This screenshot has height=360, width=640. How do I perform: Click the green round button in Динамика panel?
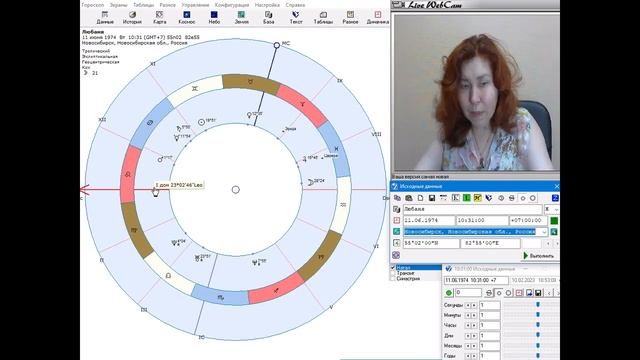tap(449, 293)
